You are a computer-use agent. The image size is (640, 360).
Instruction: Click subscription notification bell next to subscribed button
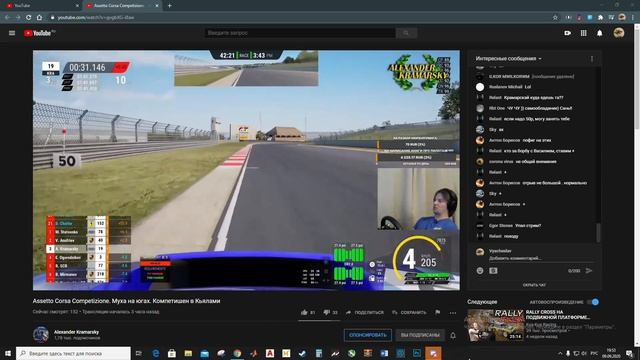453,335
